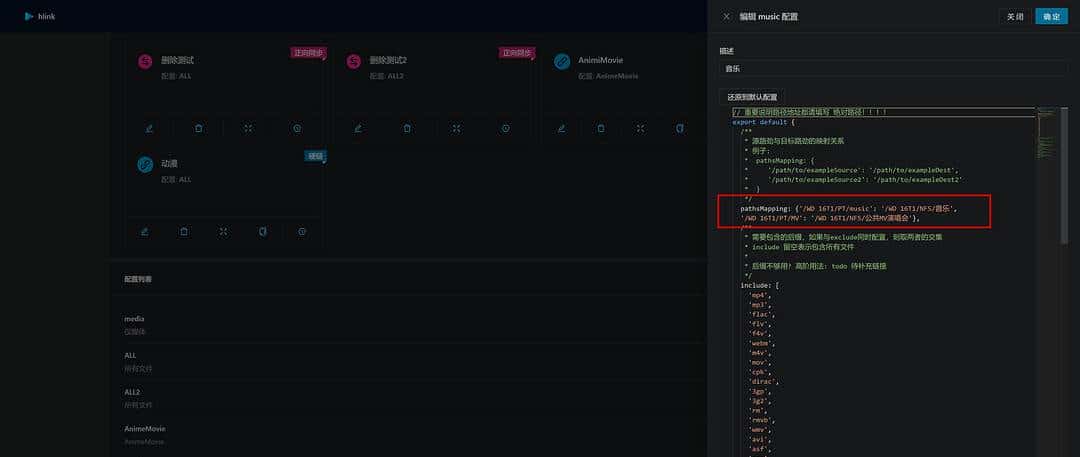The width and height of the screenshot is (1080, 457).
Task: Click the 'mp4' entry in include list
Action: 761,295
